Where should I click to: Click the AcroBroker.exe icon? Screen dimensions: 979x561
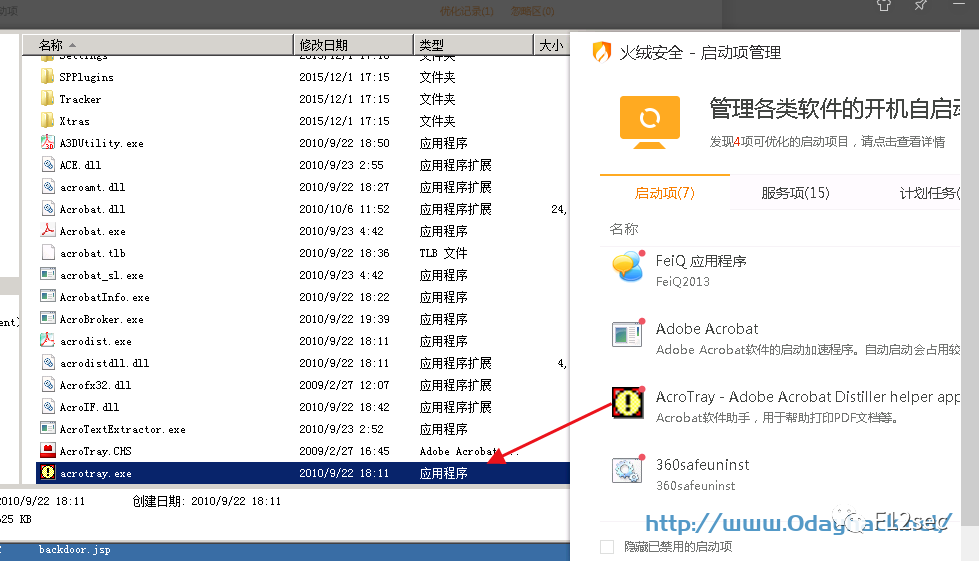(47, 318)
